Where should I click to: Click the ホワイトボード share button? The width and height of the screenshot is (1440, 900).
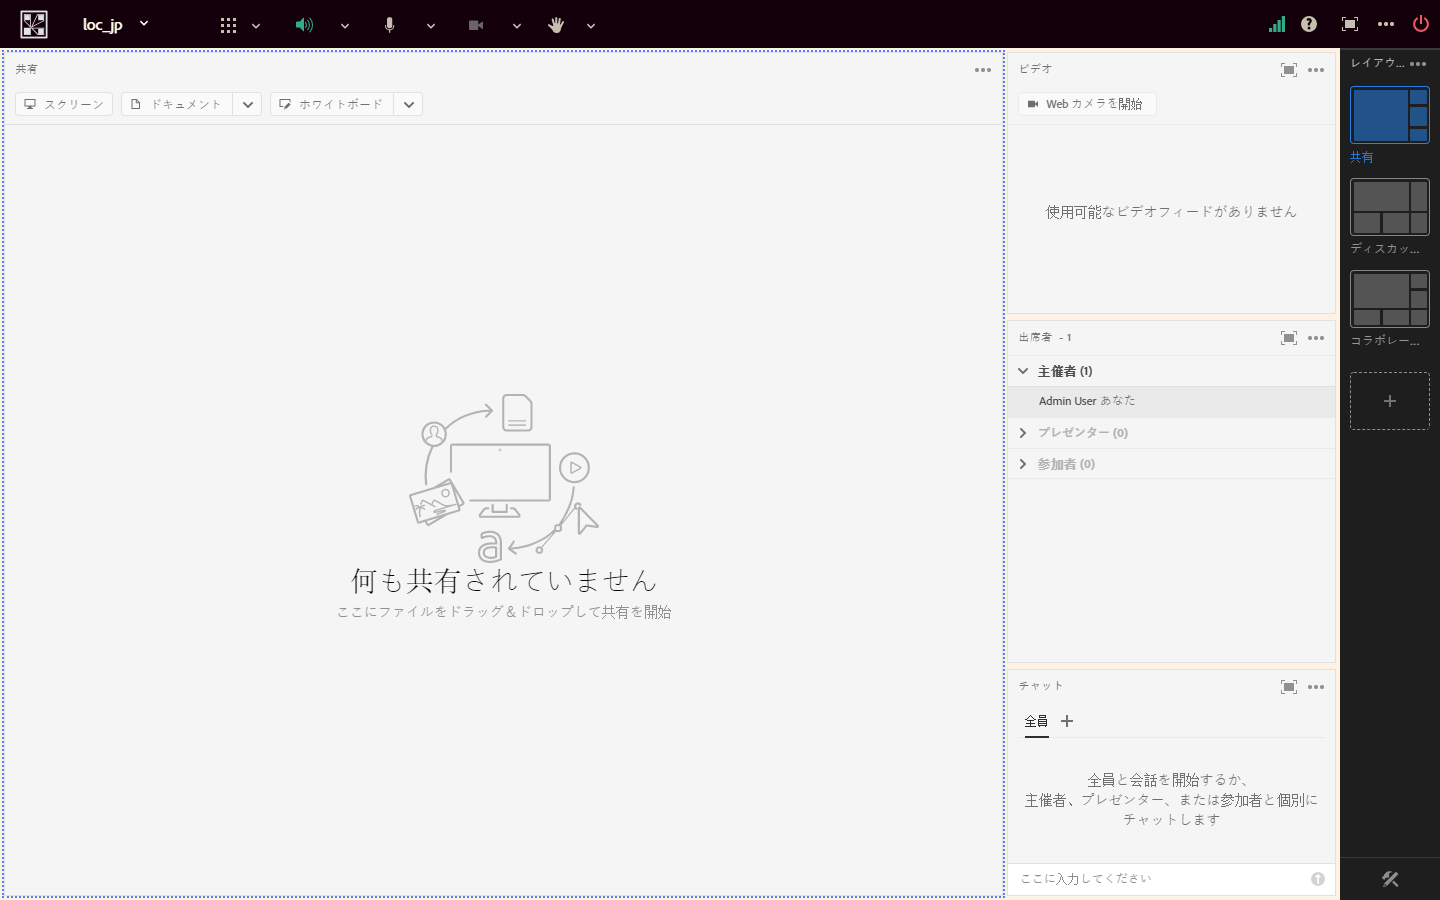tap(332, 104)
